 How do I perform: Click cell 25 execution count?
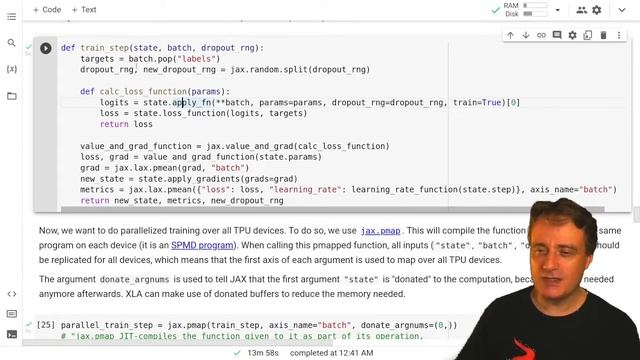(46, 325)
